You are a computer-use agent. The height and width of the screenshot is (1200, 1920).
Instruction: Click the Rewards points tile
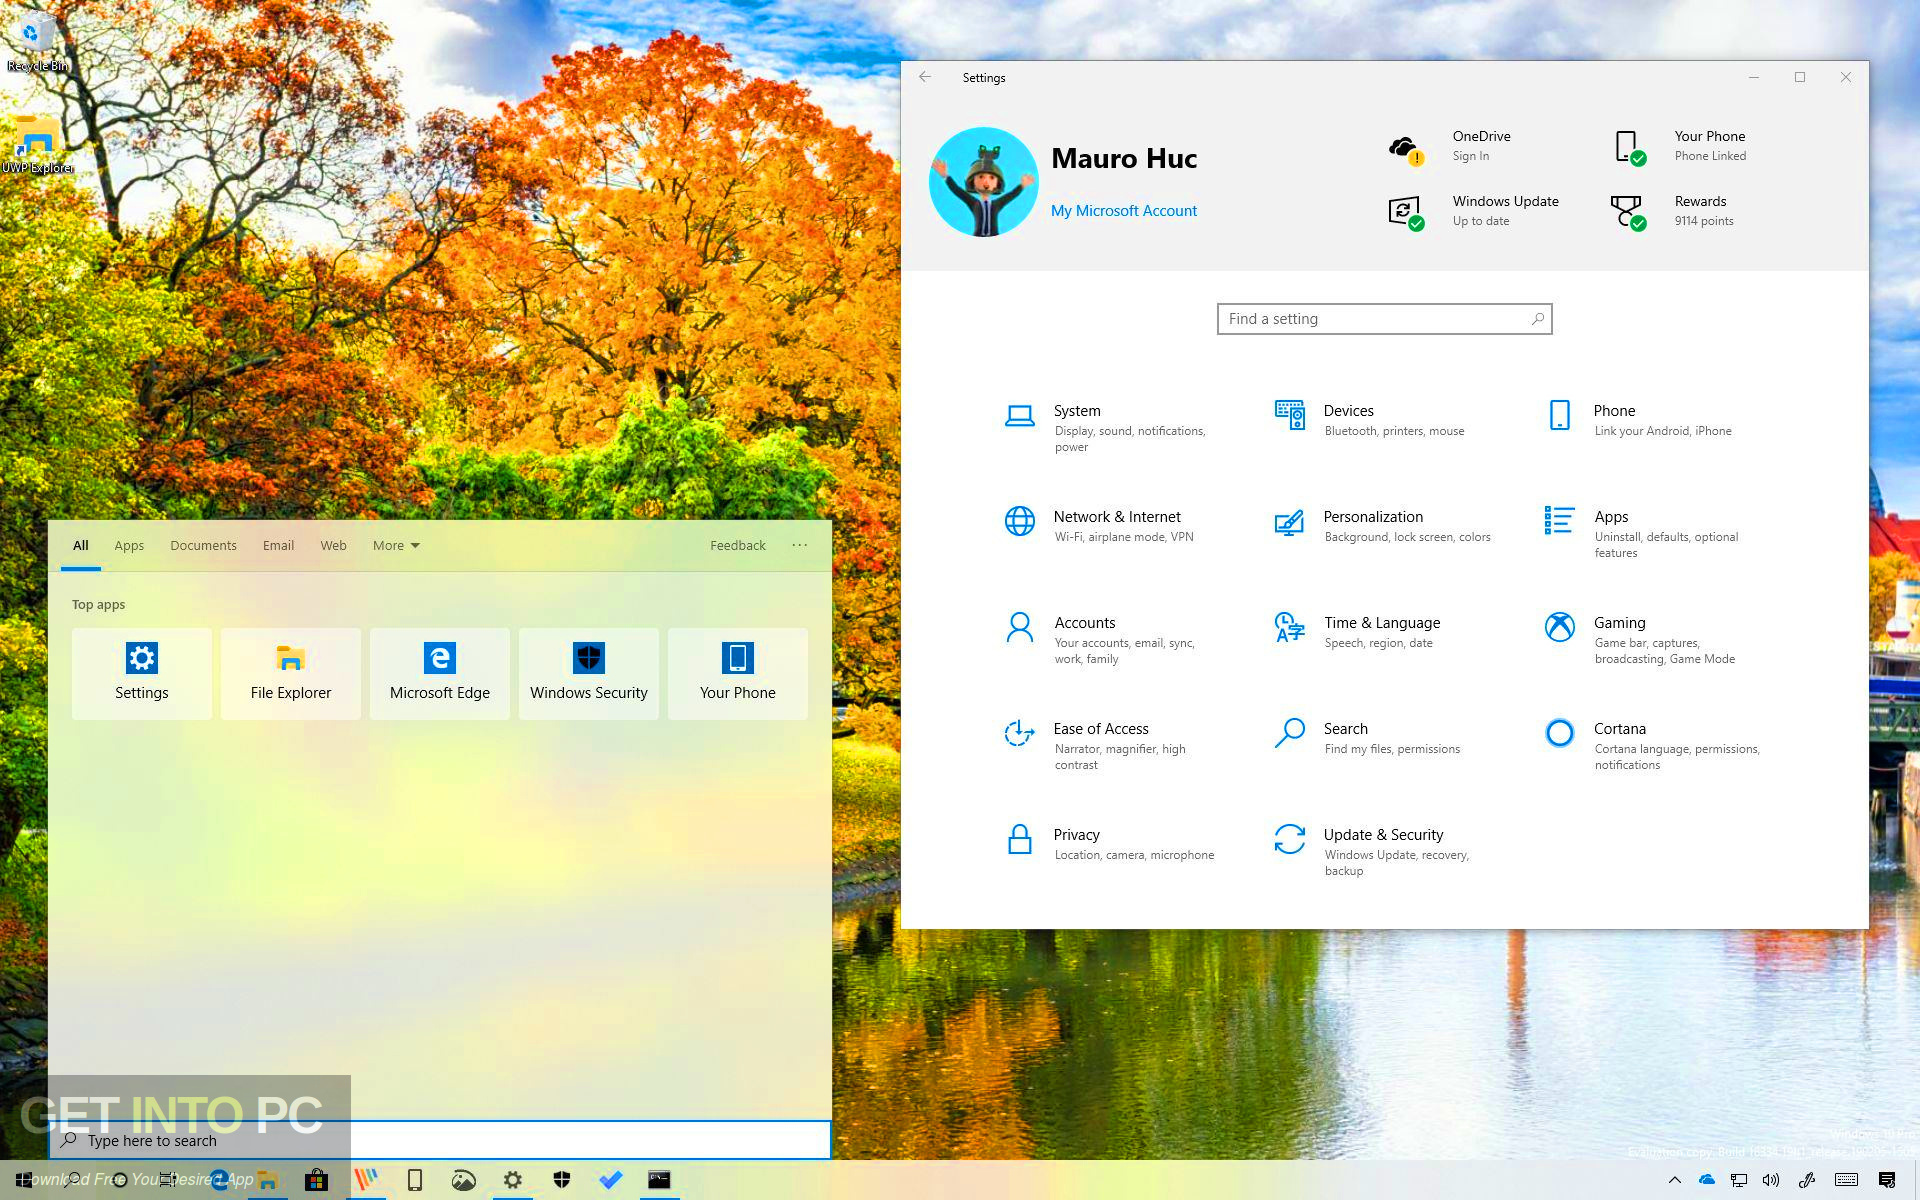click(x=1672, y=211)
